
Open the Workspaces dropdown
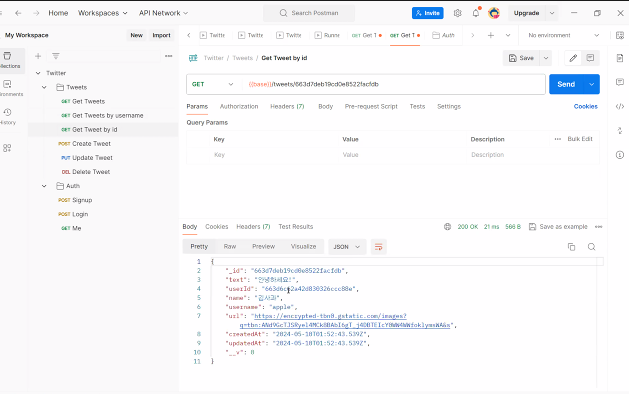[103, 13]
